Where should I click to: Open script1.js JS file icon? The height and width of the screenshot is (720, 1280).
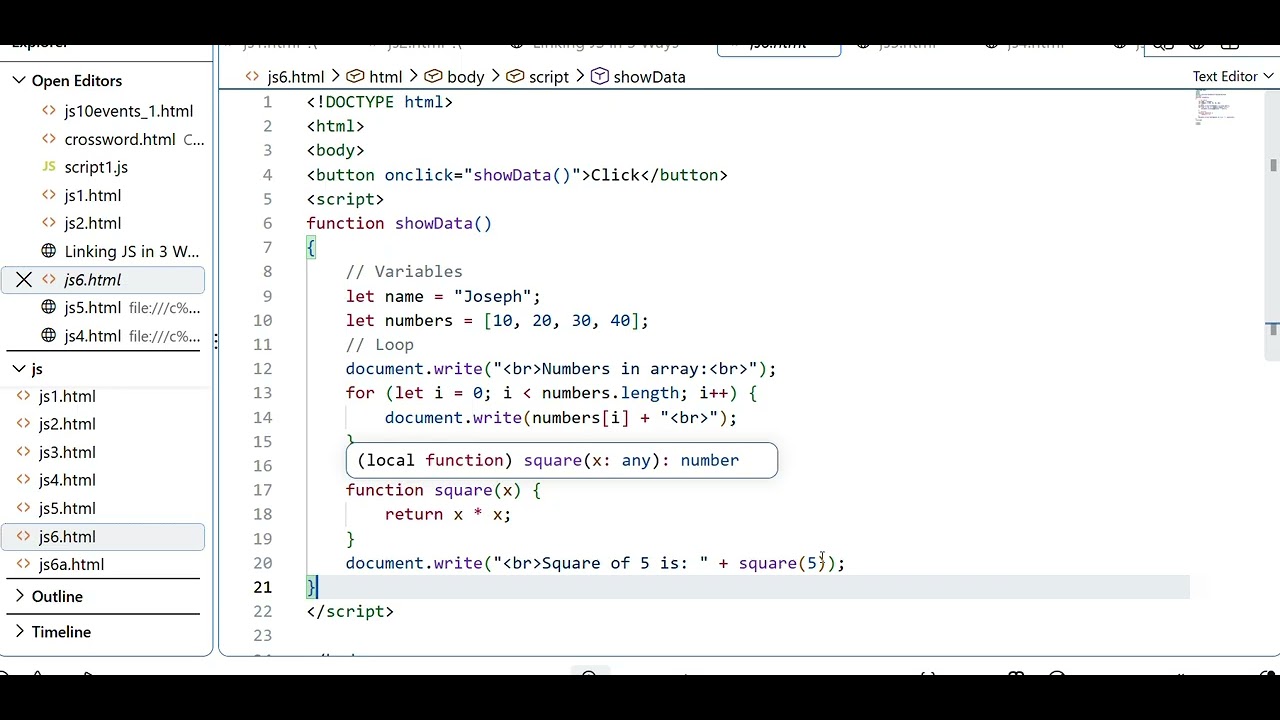[x=49, y=167]
